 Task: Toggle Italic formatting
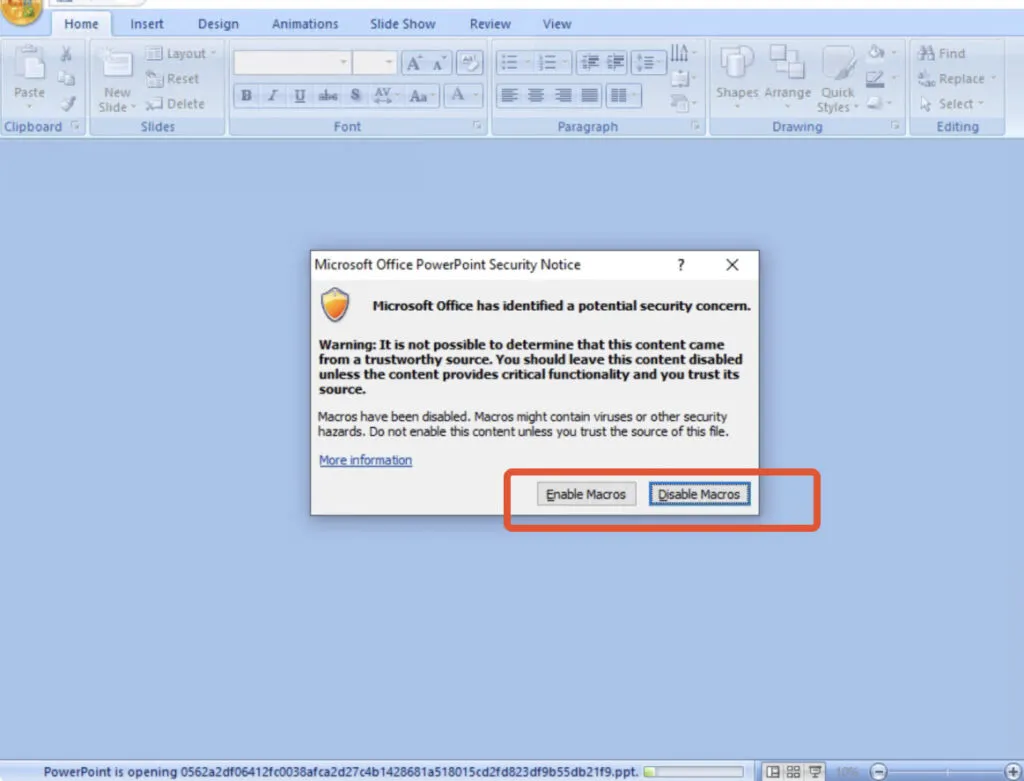pyautogui.click(x=273, y=95)
